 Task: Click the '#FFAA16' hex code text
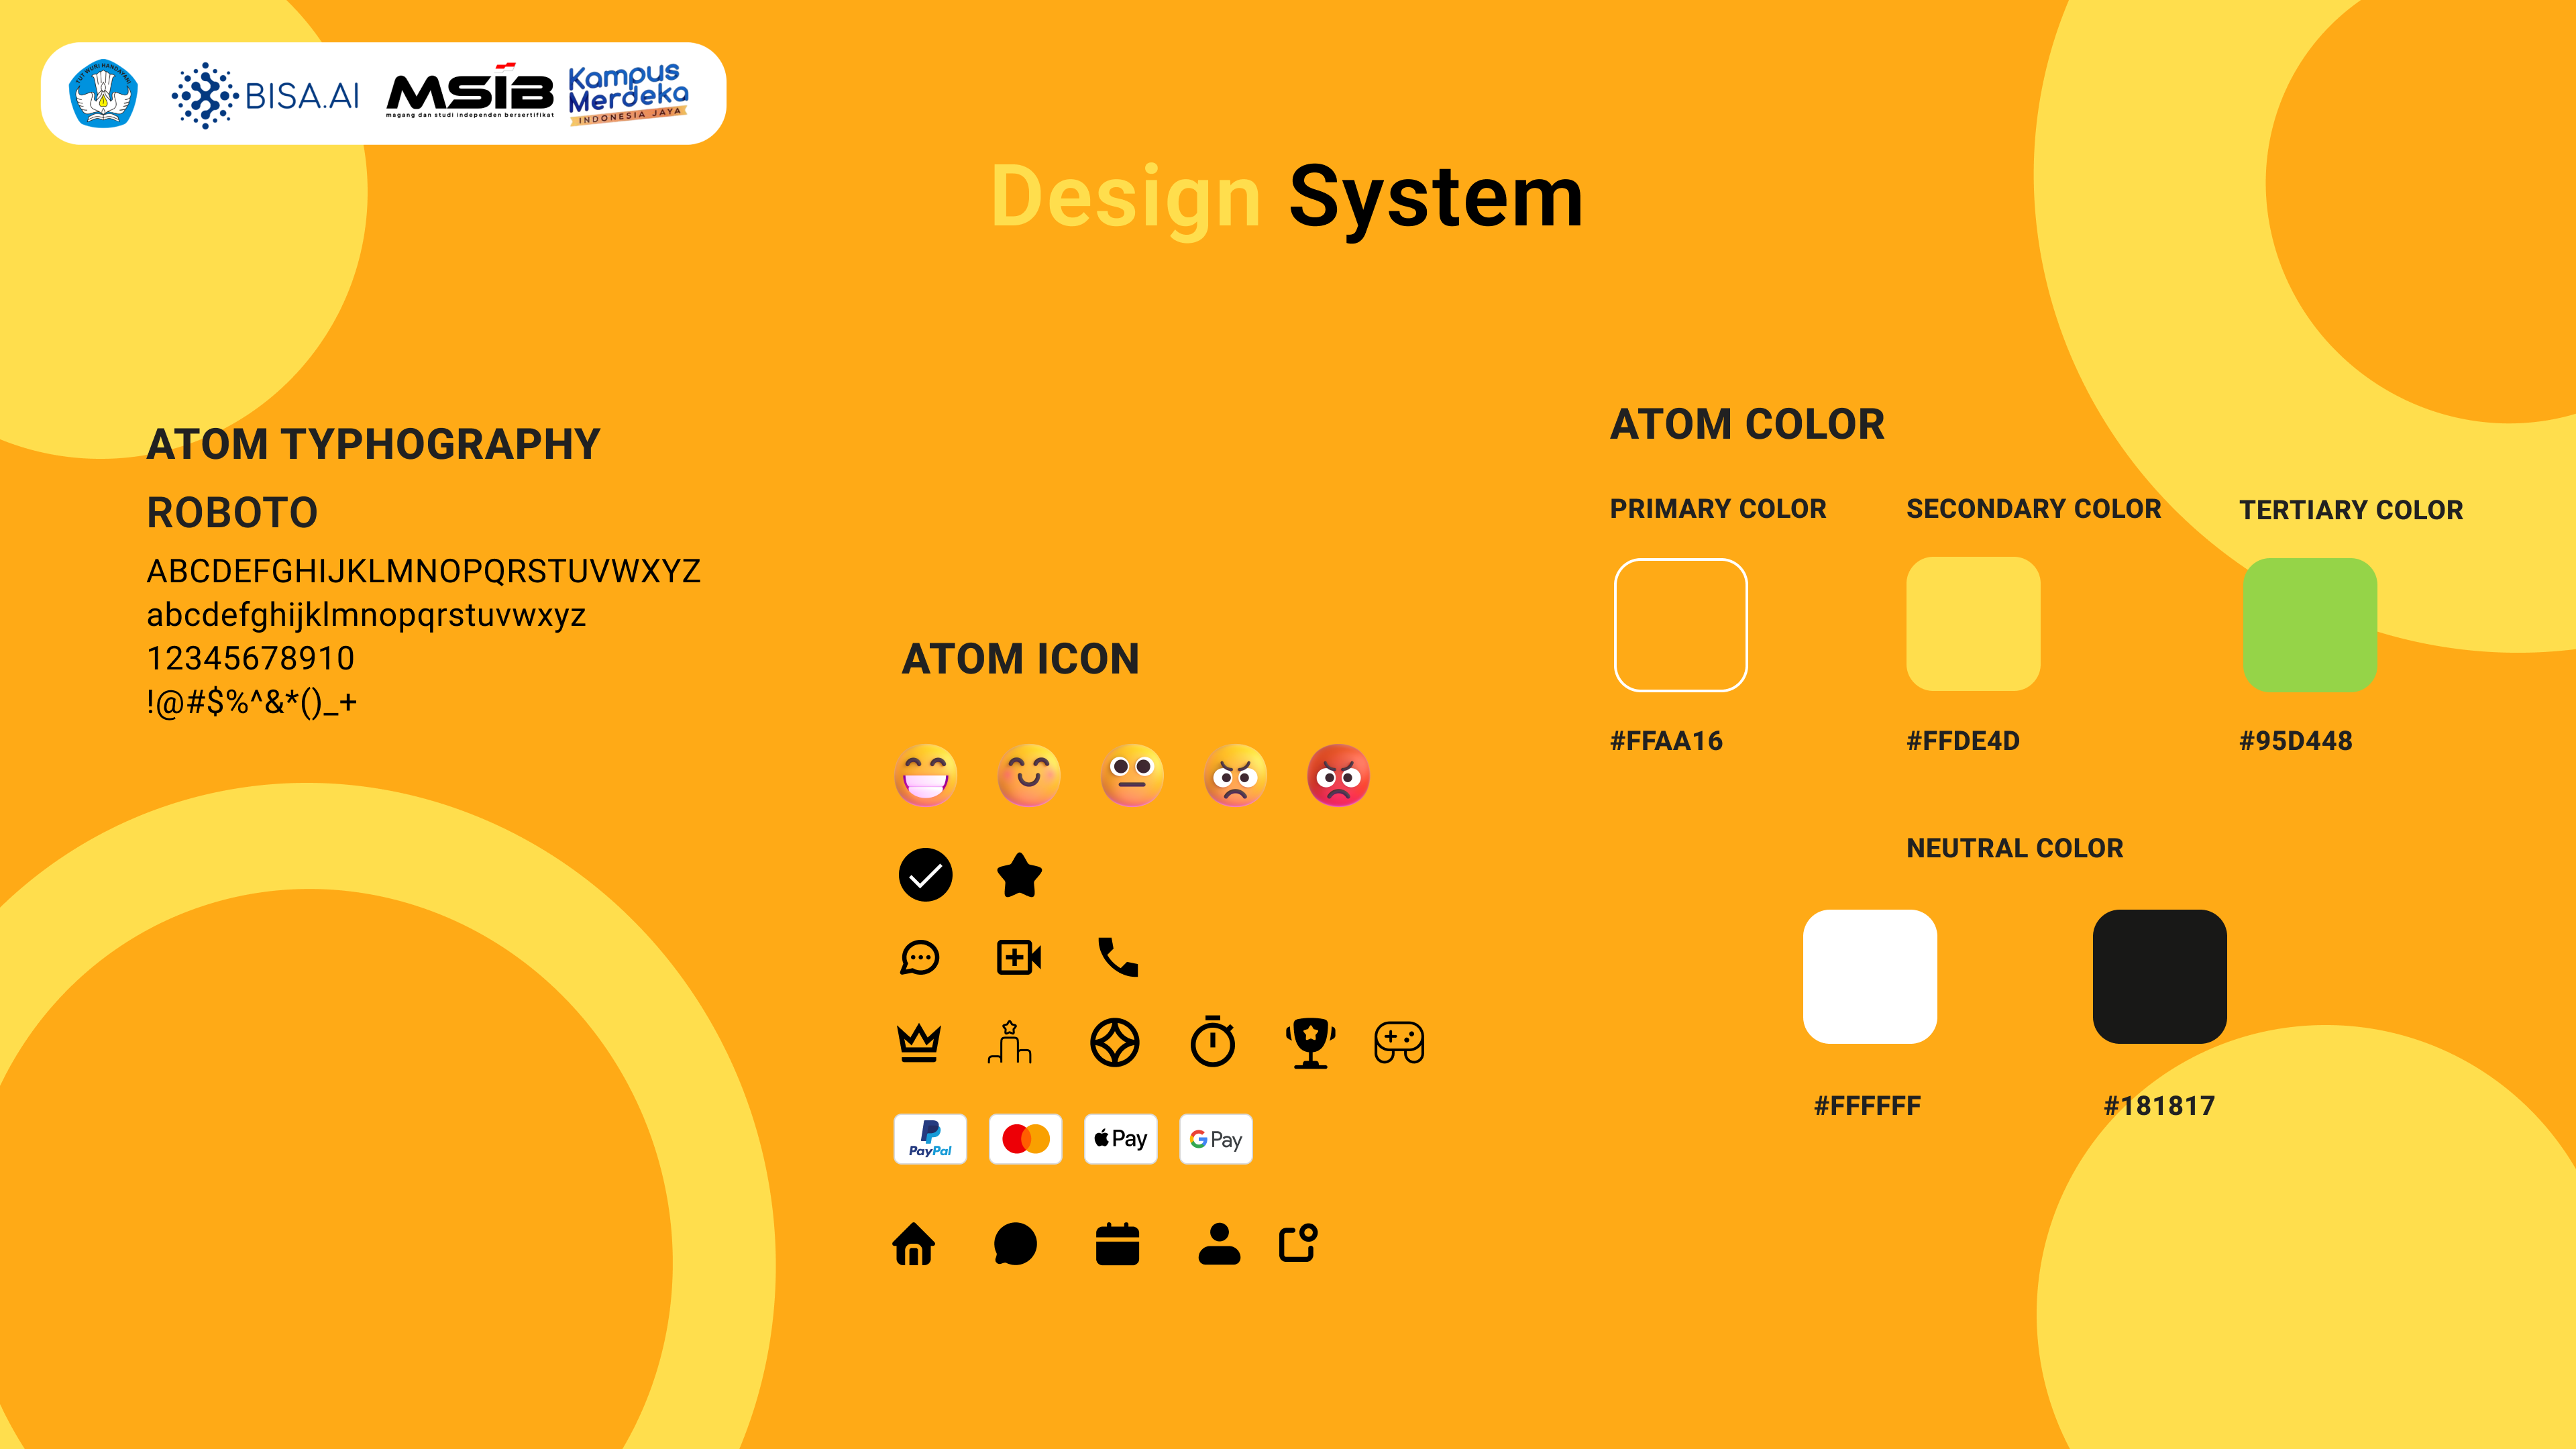[x=1667, y=741]
